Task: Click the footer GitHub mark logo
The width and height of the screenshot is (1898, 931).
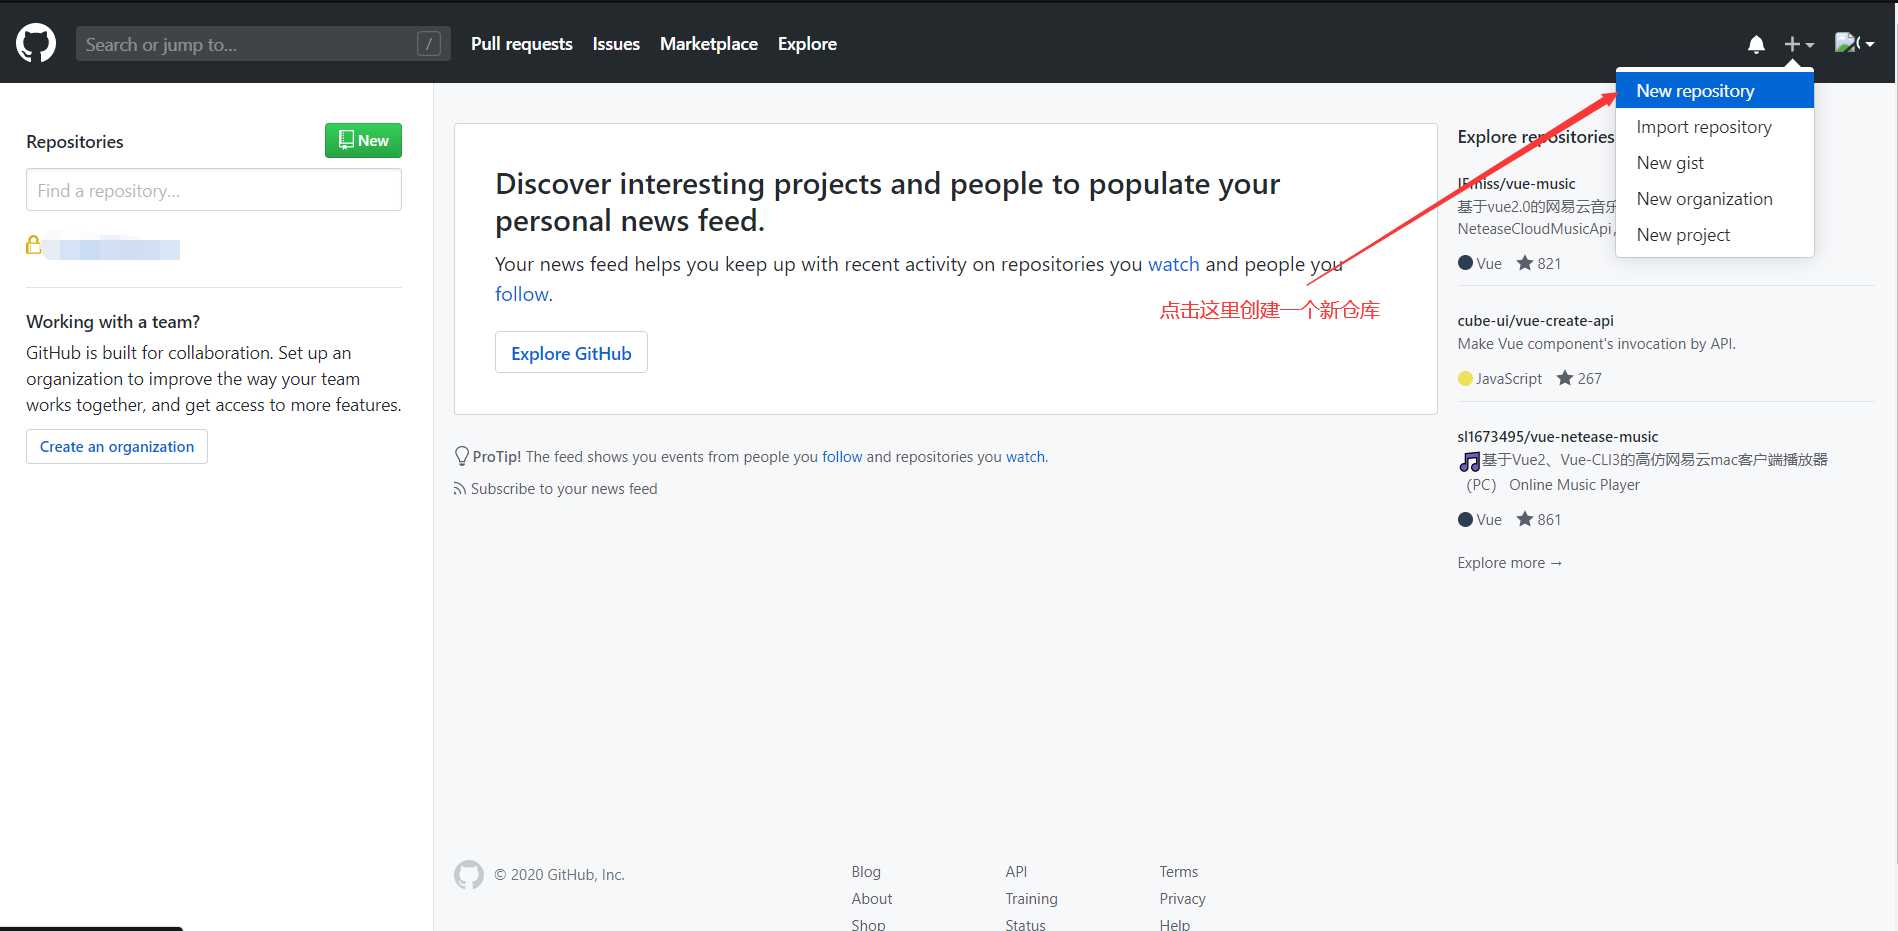Action: [x=468, y=875]
